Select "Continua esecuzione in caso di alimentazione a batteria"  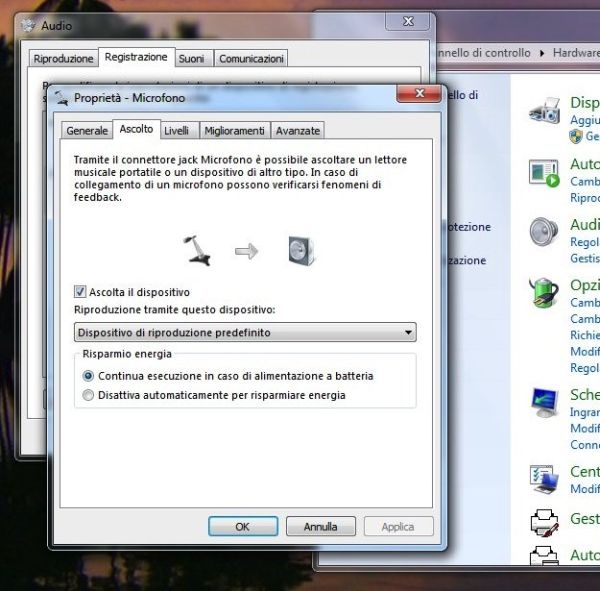[x=89, y=376]
